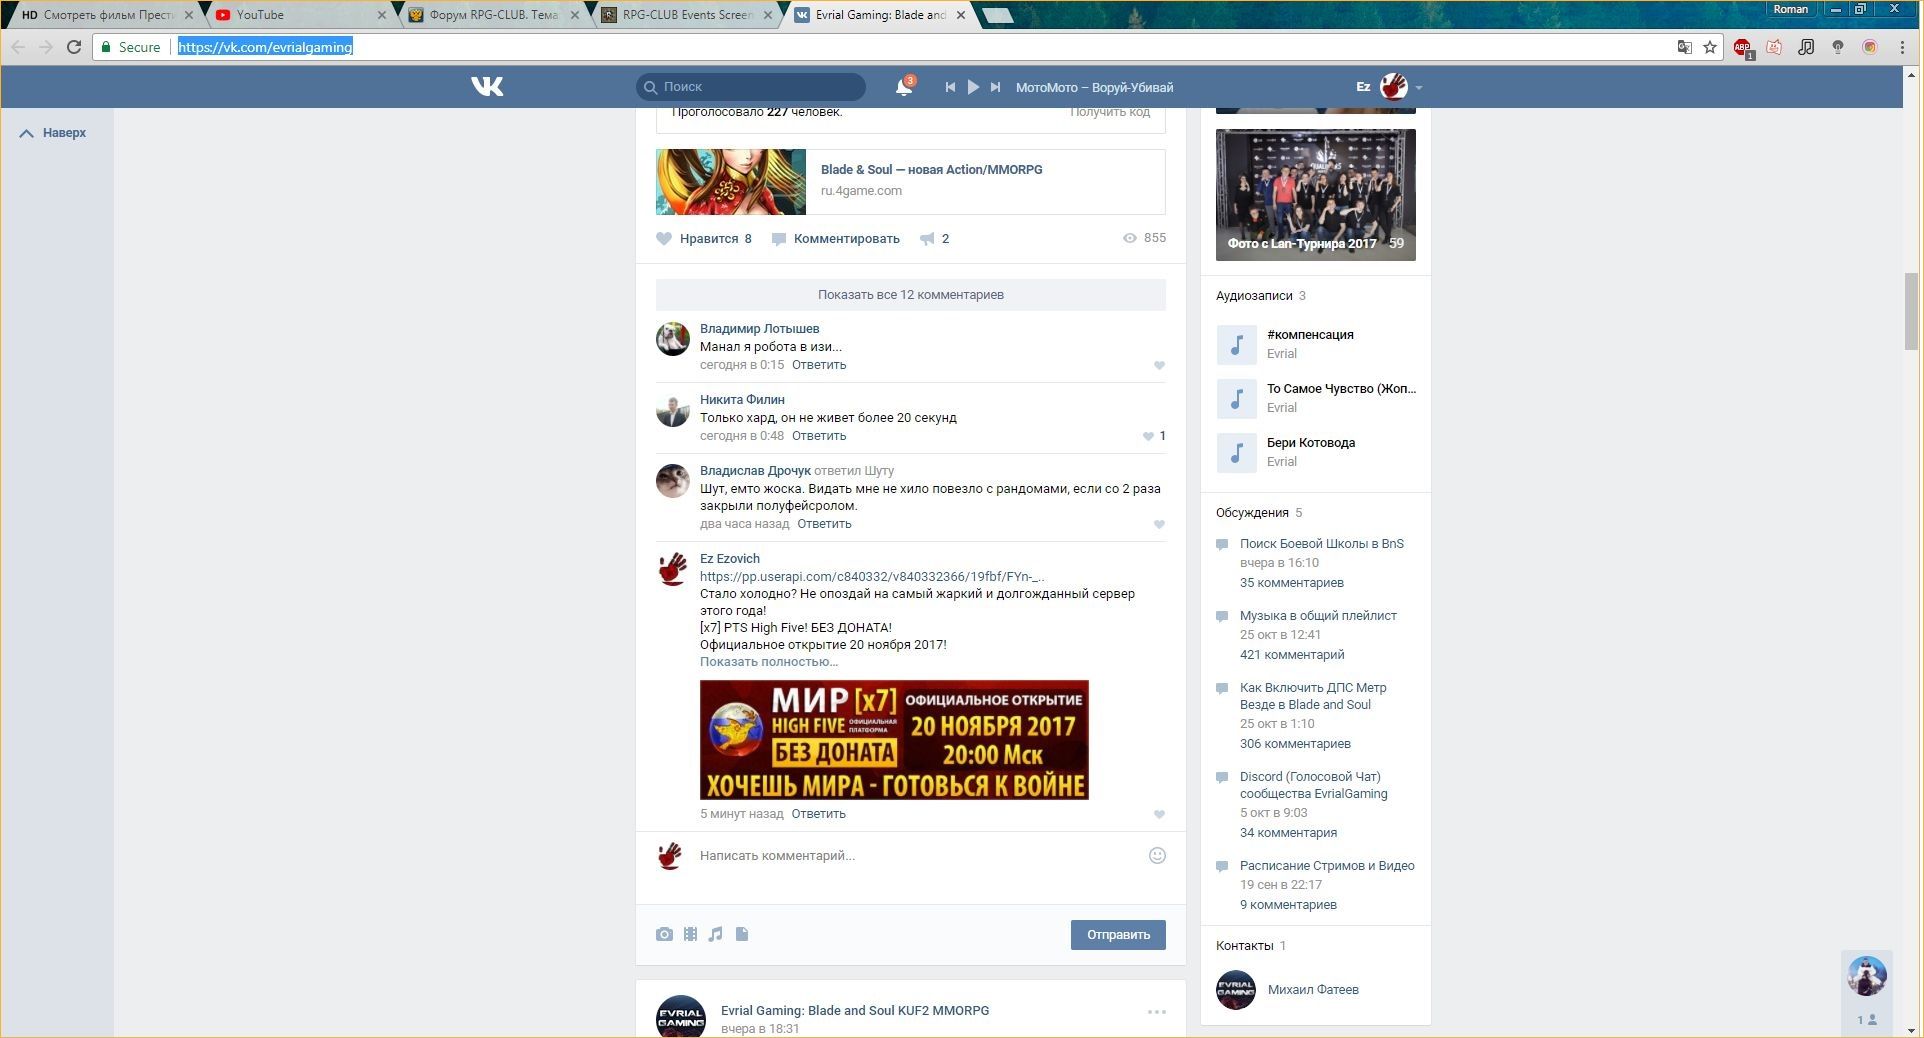Open Chrome's three-dot menu

pyautogui.click(x=1902, y=47)
